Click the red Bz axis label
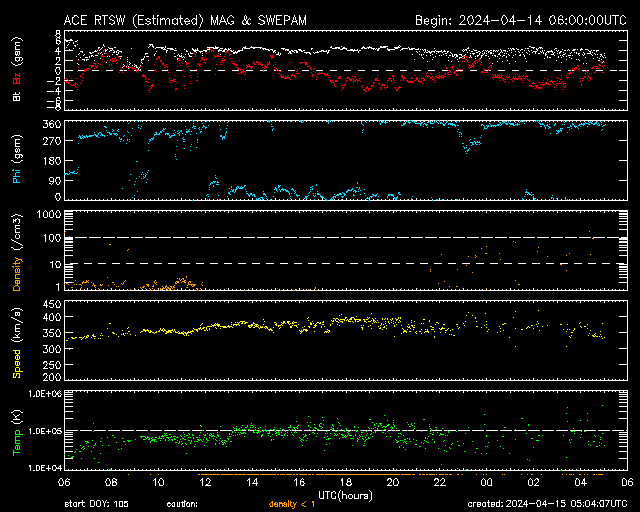 click(17, 78)
